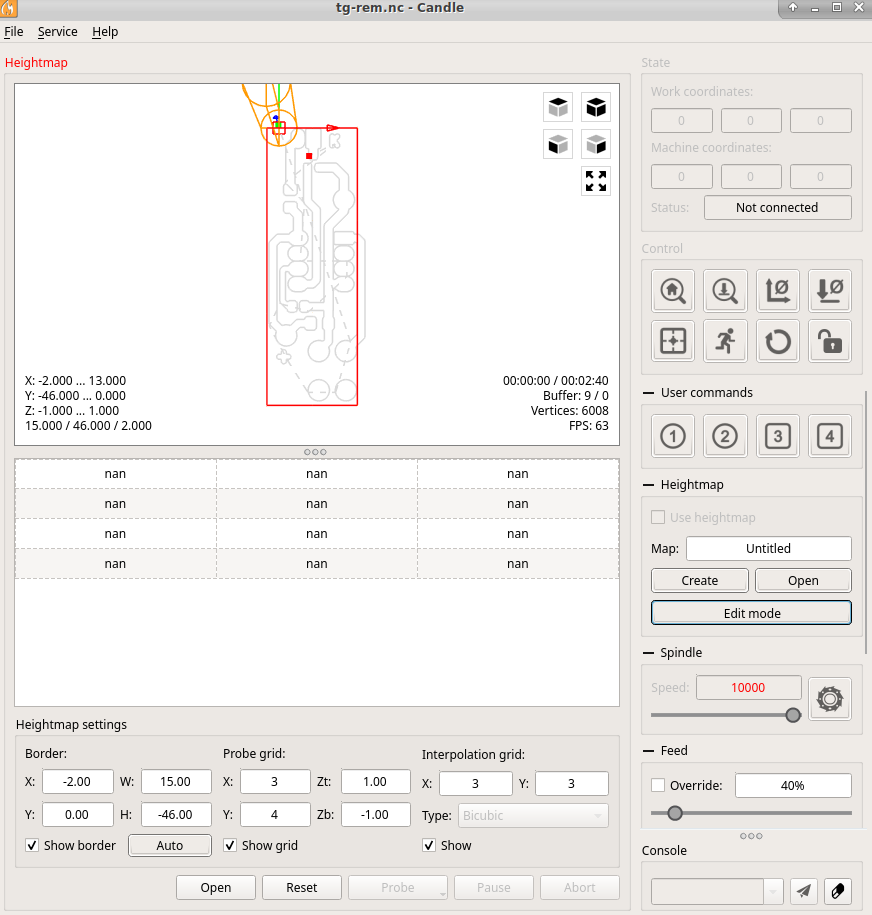Select the isometric view cube icon
The width and height of the screenshot is (872, 915).
pyautogui.click(x=596, y=107)
